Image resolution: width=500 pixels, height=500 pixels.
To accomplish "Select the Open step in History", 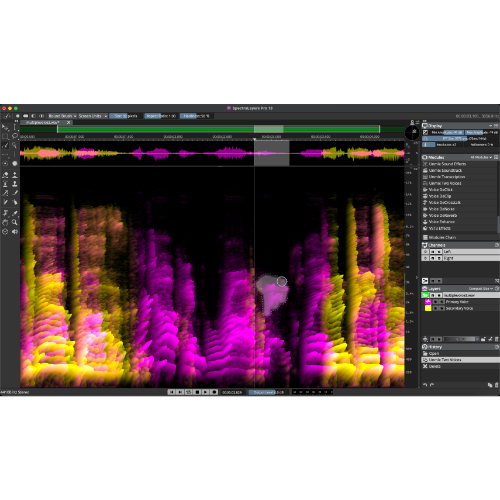I will pyautogui.click(x=460, y=354).
